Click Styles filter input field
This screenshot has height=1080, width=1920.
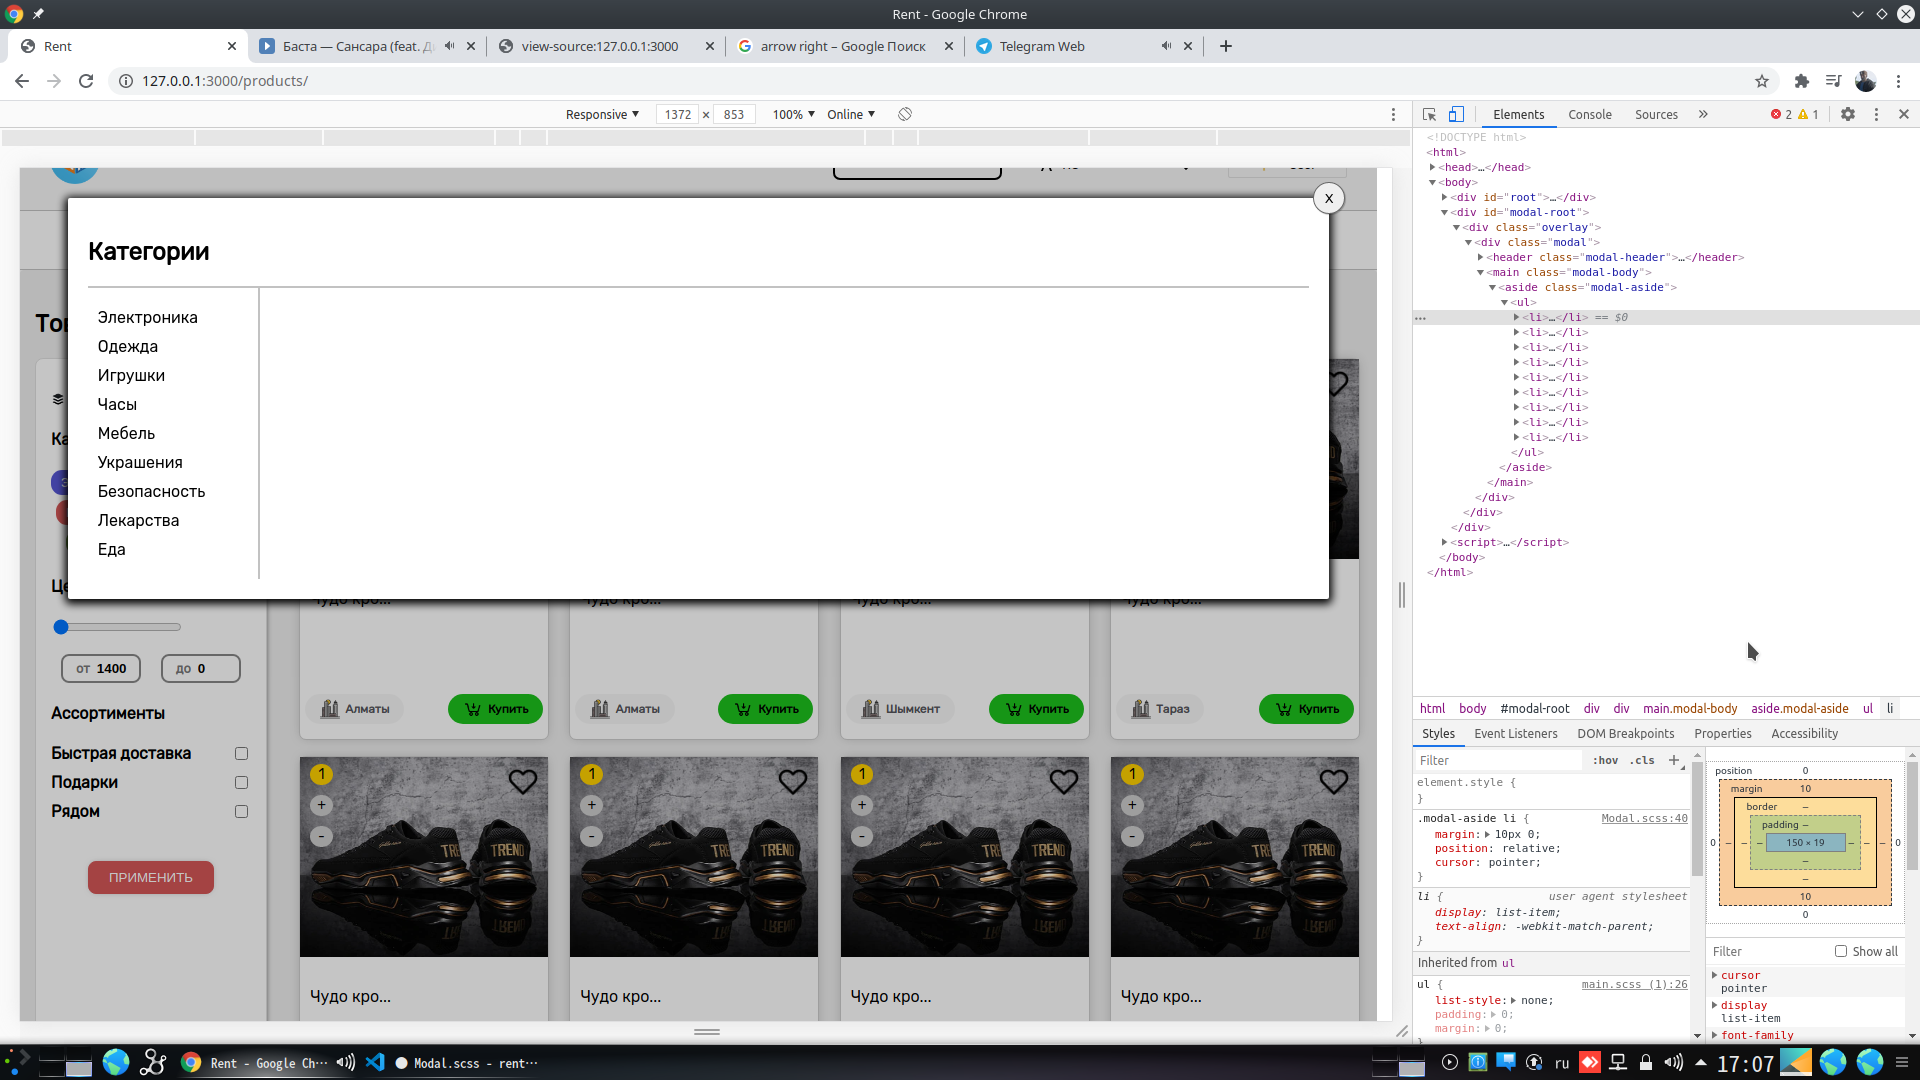[1500, 760]
